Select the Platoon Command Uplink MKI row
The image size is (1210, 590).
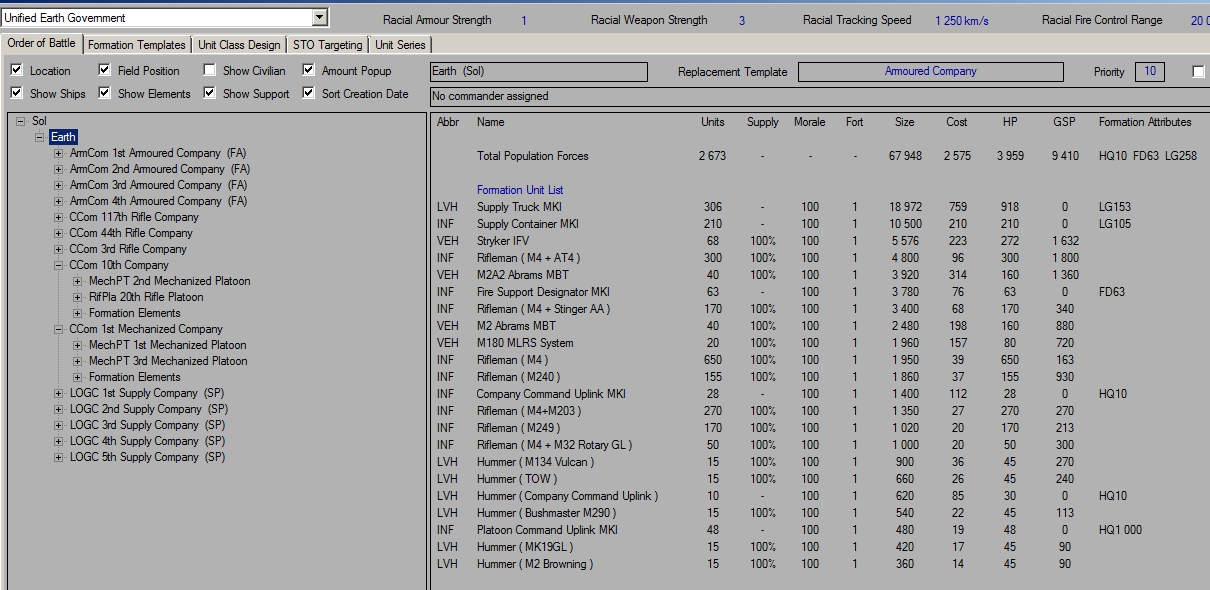[820, 530]
